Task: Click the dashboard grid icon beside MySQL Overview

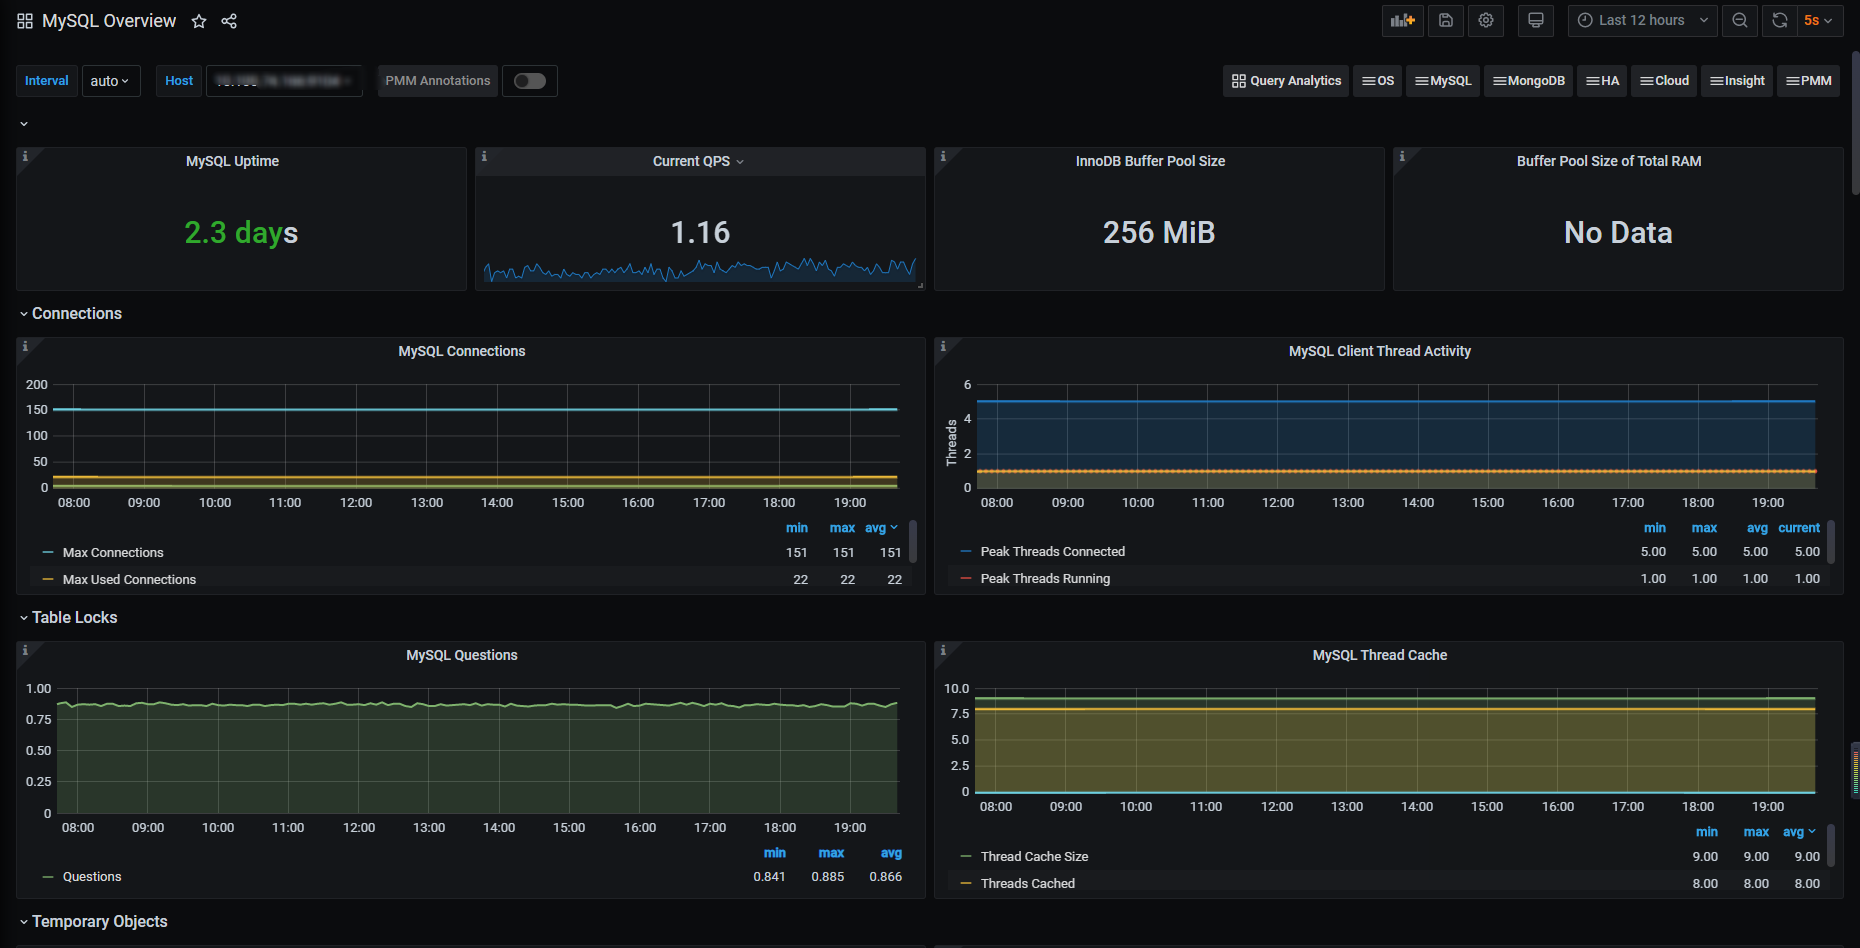Action: coord(25,21)
